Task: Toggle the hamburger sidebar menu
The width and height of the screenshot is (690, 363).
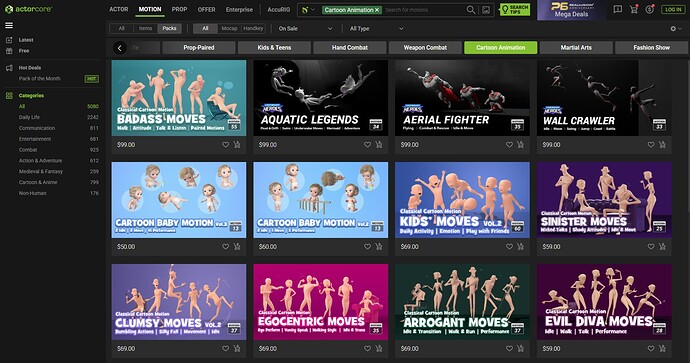Action: 9,26
